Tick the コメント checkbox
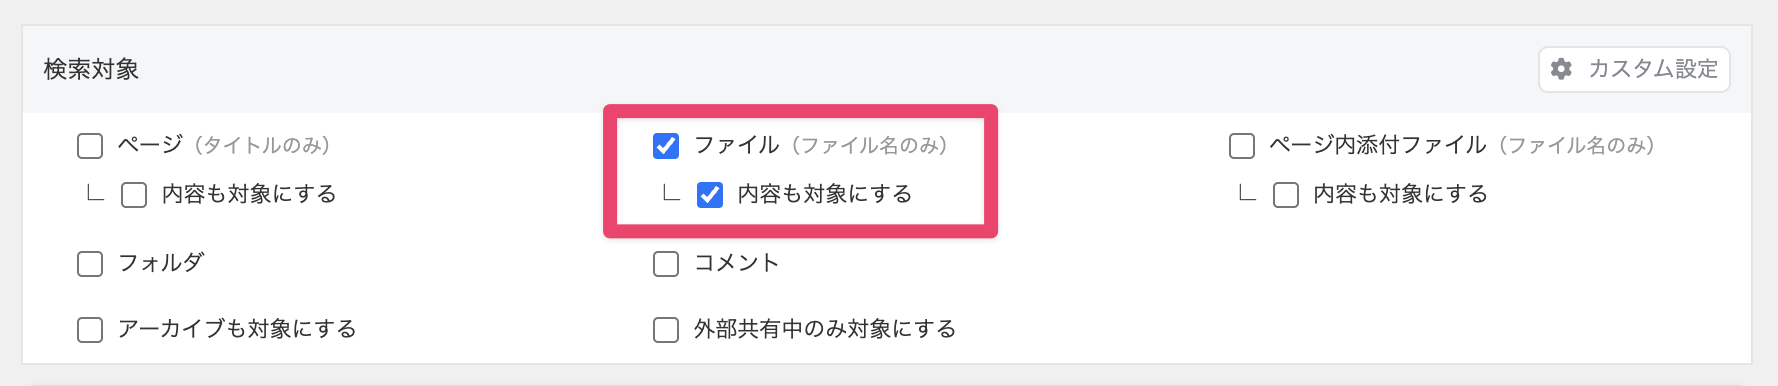 point(666,264)
